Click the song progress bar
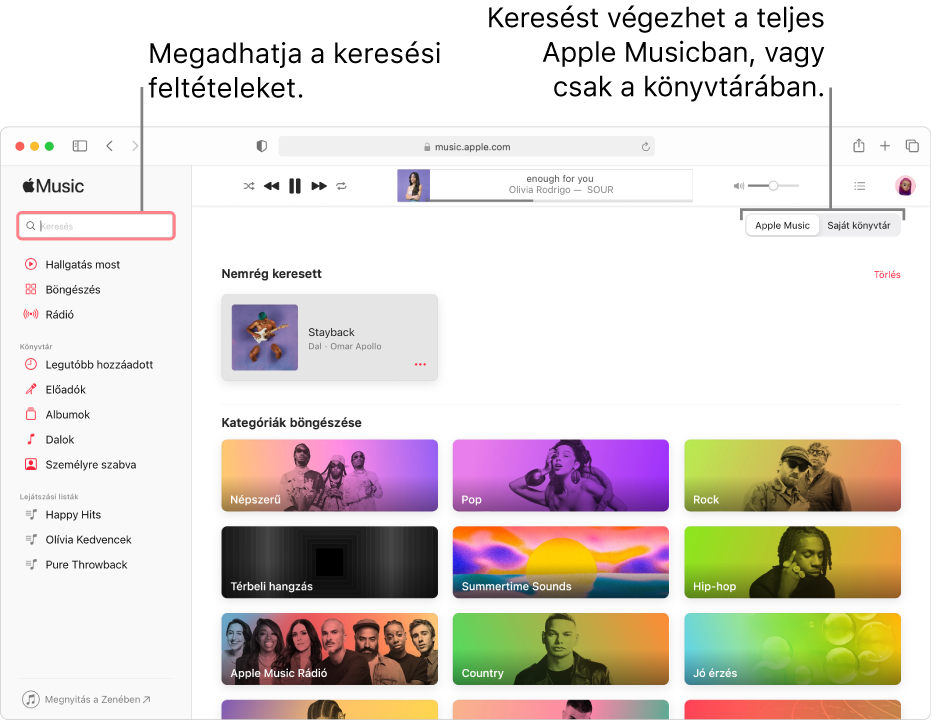The image size is (931, 721). (x=561, y=201)
